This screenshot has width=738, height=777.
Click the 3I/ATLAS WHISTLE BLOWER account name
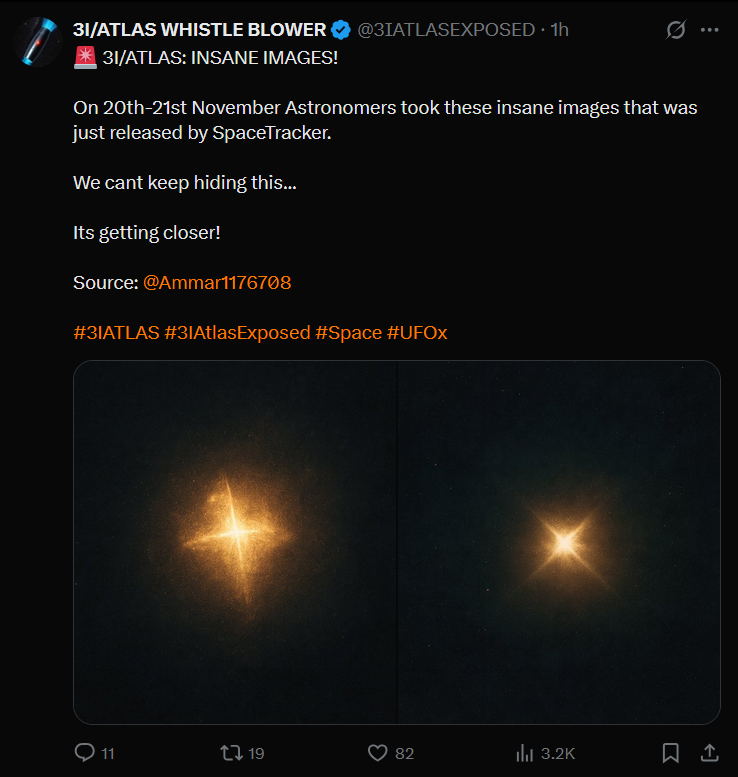coord(199,30)
